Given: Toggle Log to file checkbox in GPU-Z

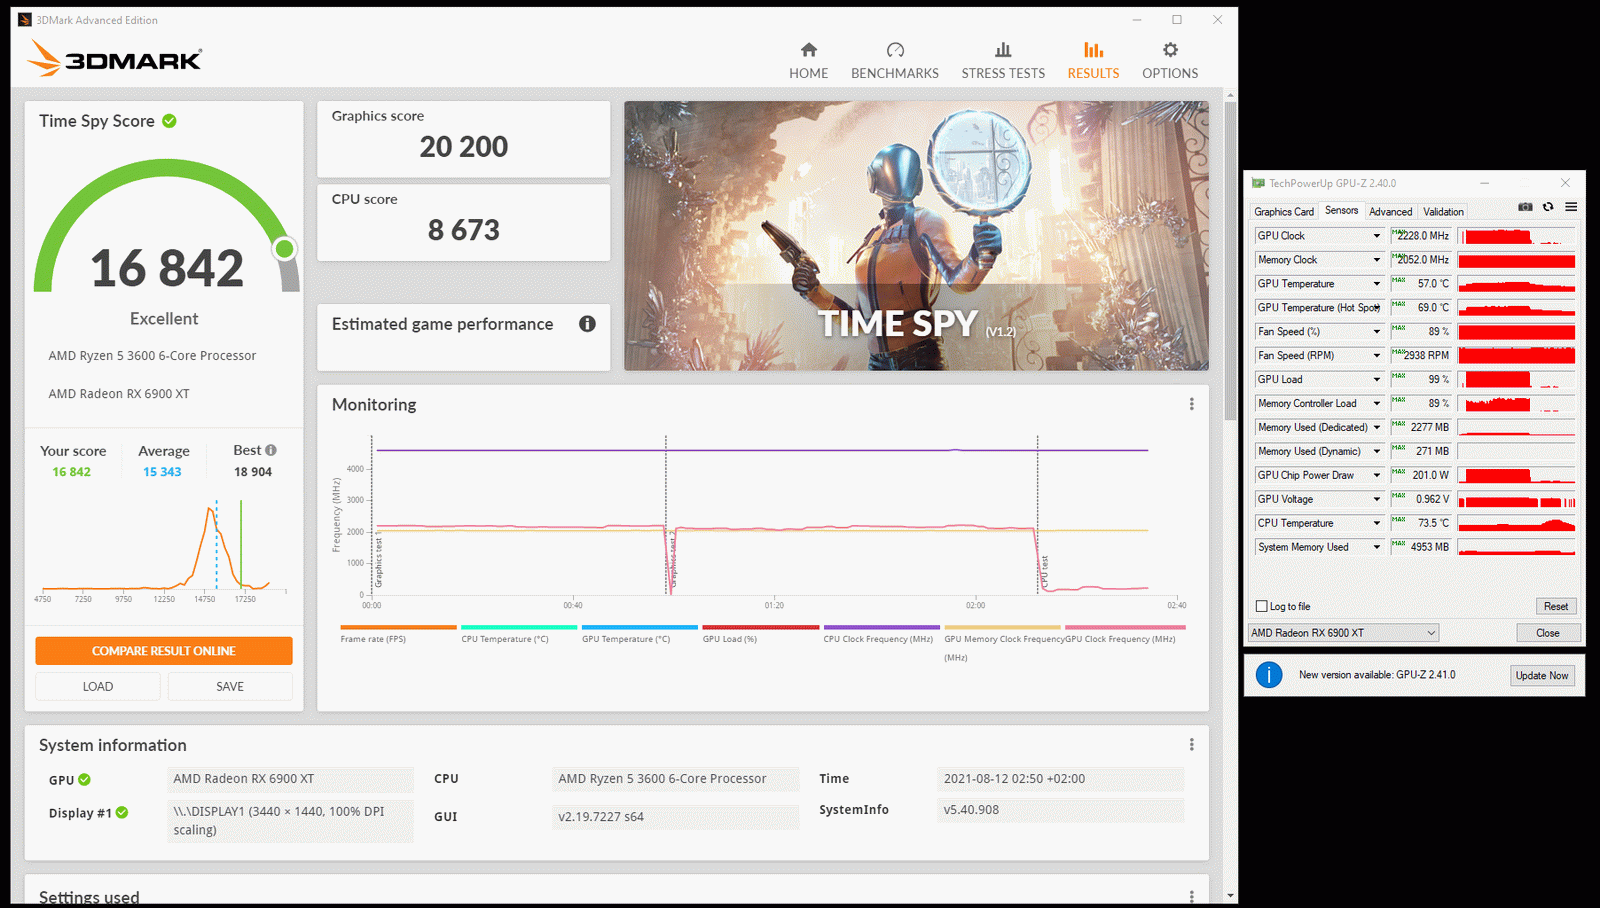Looking at the screenshot, I should (x=1261, y=606).
